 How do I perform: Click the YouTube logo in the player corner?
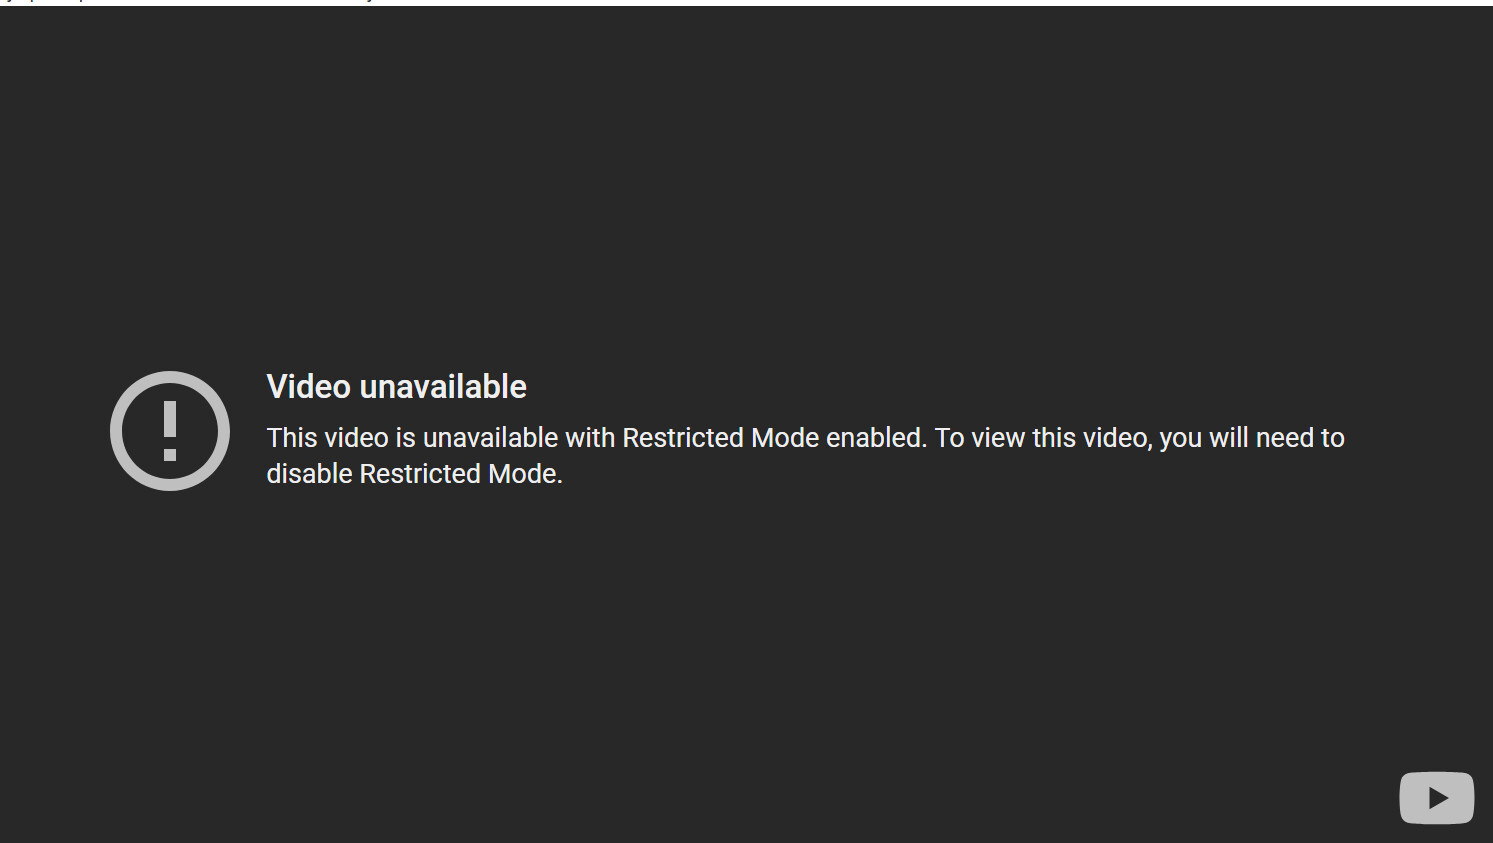pyautogui.click(x=1436, y=797)
